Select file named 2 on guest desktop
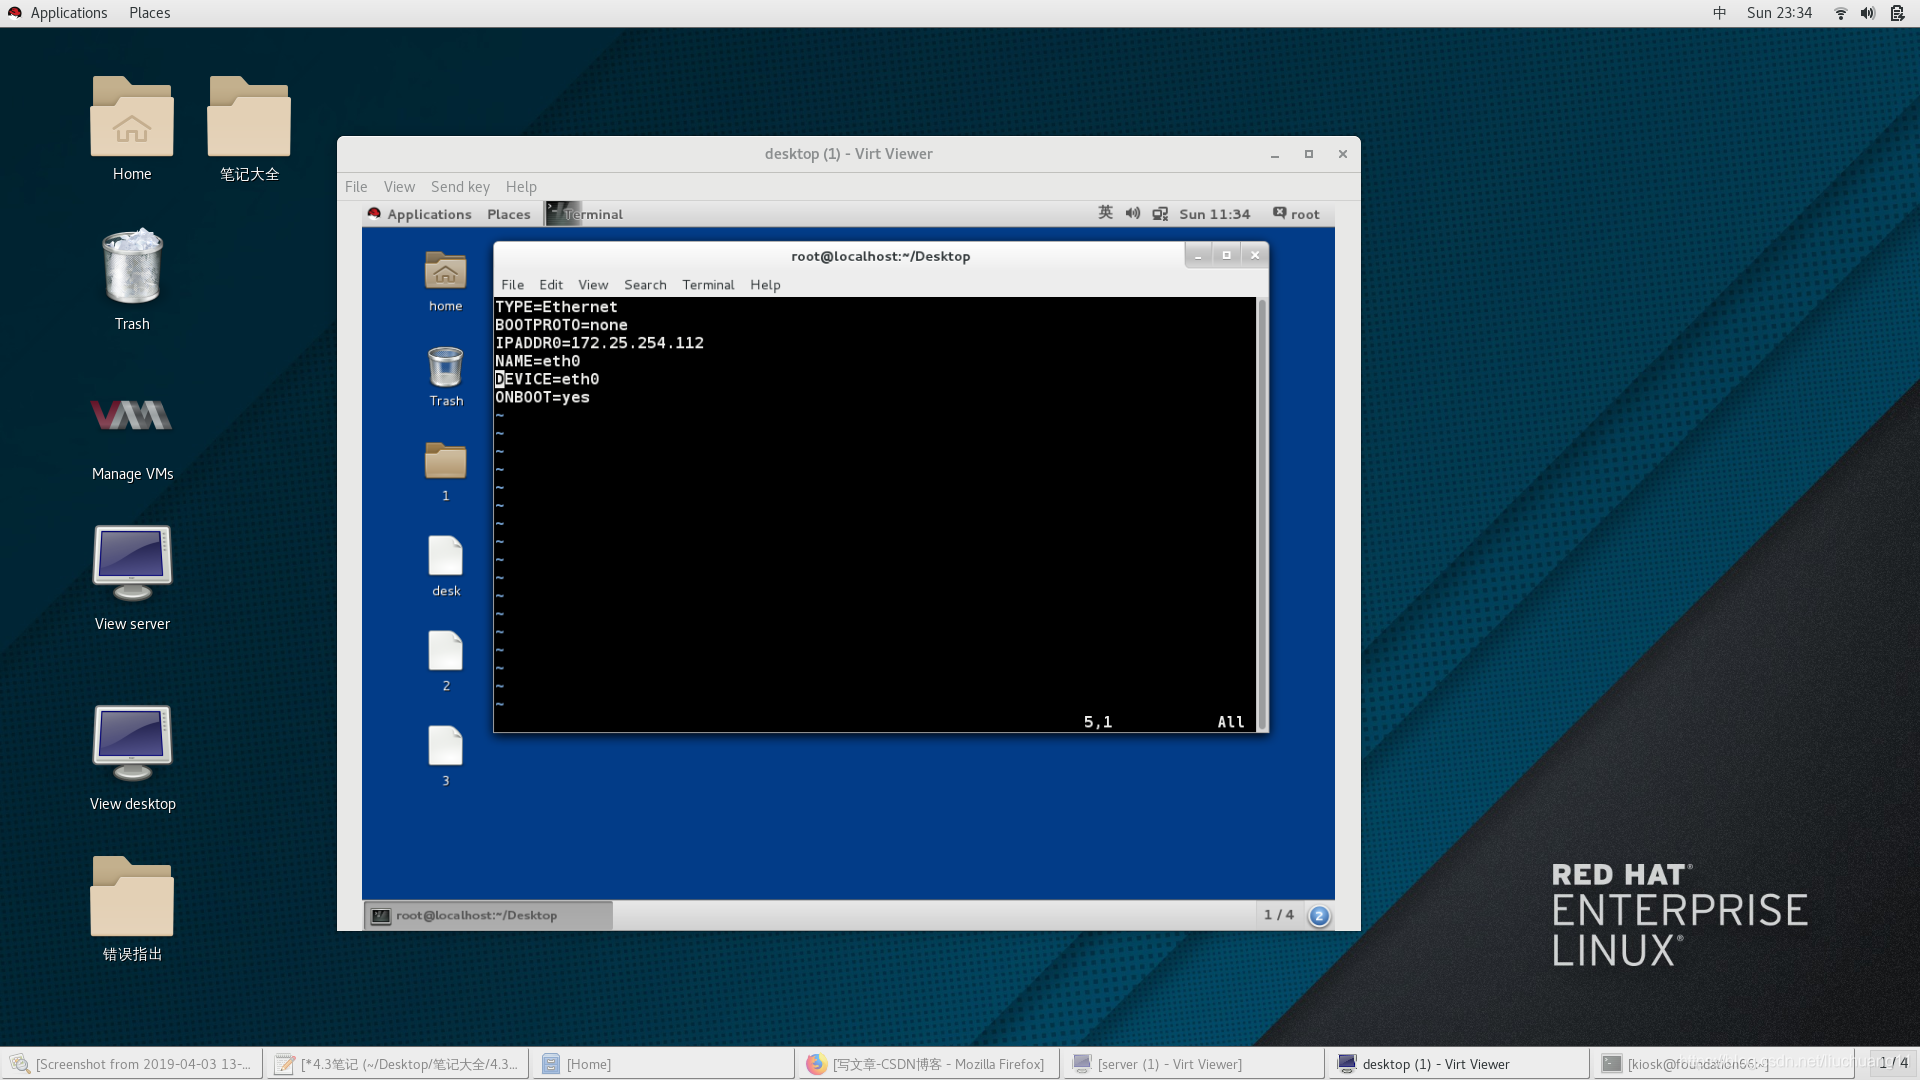This screenshot has width=1920, height=1080. (x=446, y=651)
